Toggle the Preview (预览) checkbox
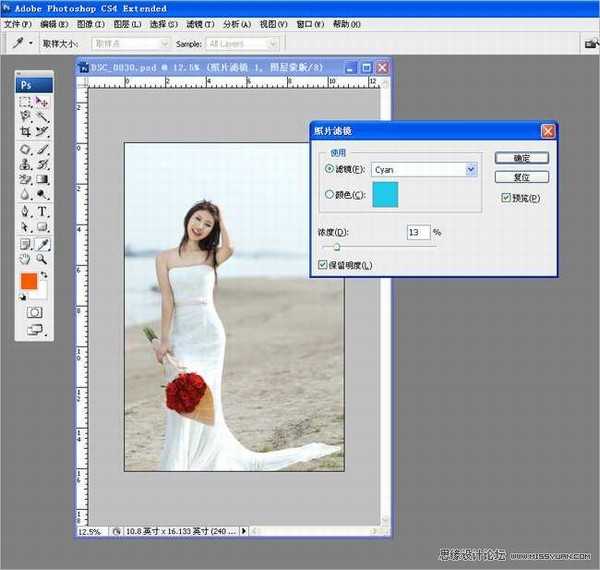600x570 pixels. 507,198
